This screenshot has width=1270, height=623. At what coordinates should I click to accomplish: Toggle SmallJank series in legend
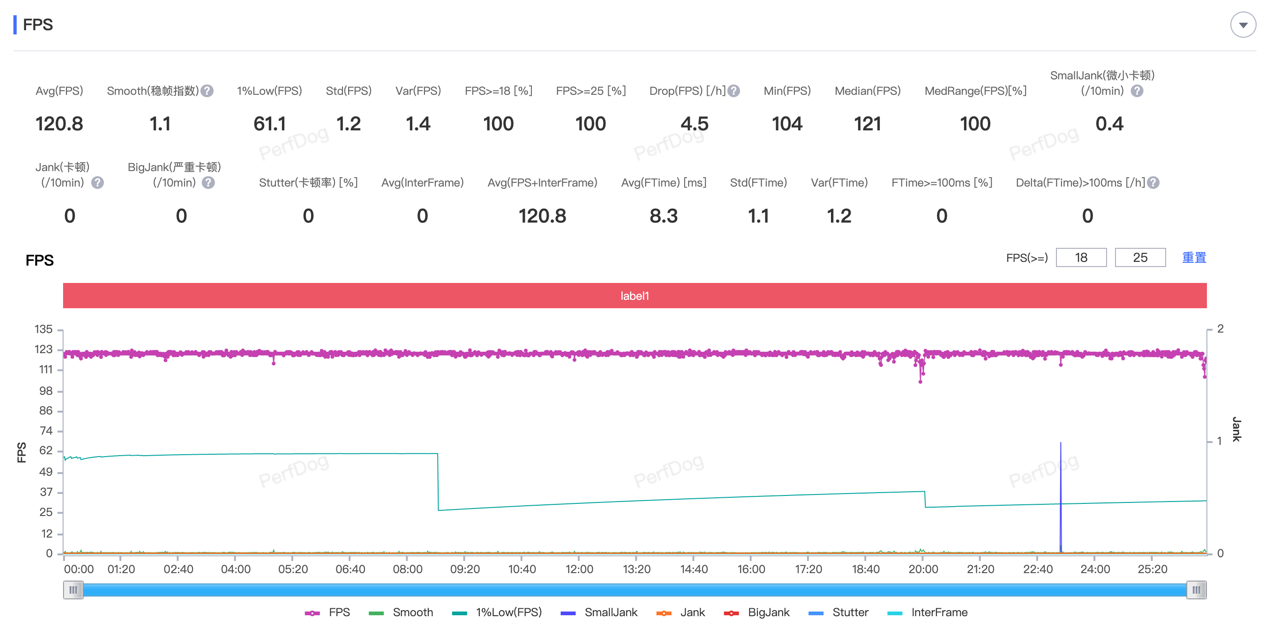598,612
